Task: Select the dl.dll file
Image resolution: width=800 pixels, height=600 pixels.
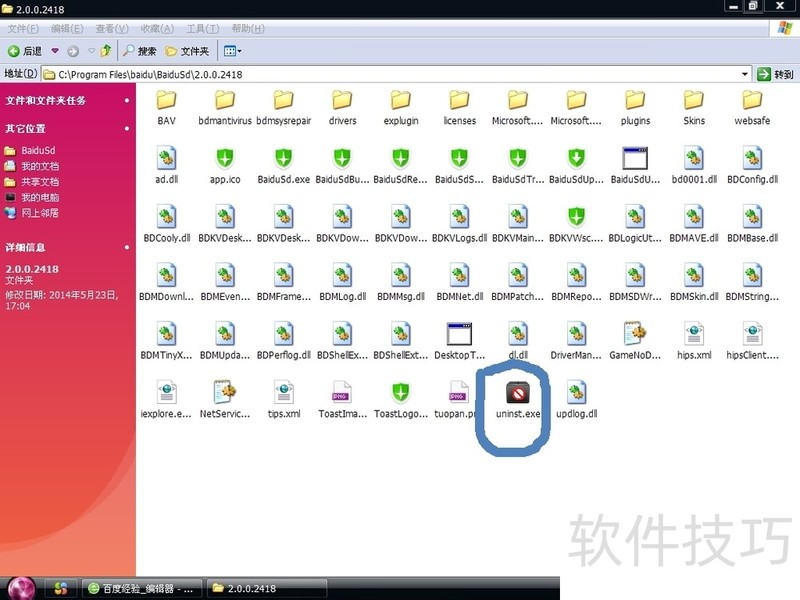Action: click(x=518, y=342)
